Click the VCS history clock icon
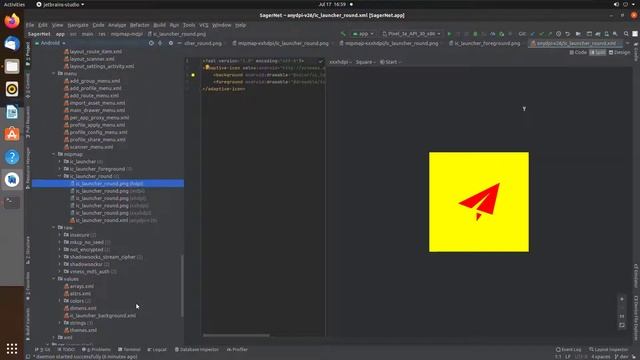Screen dimensions: 640x360 [558, 34]
